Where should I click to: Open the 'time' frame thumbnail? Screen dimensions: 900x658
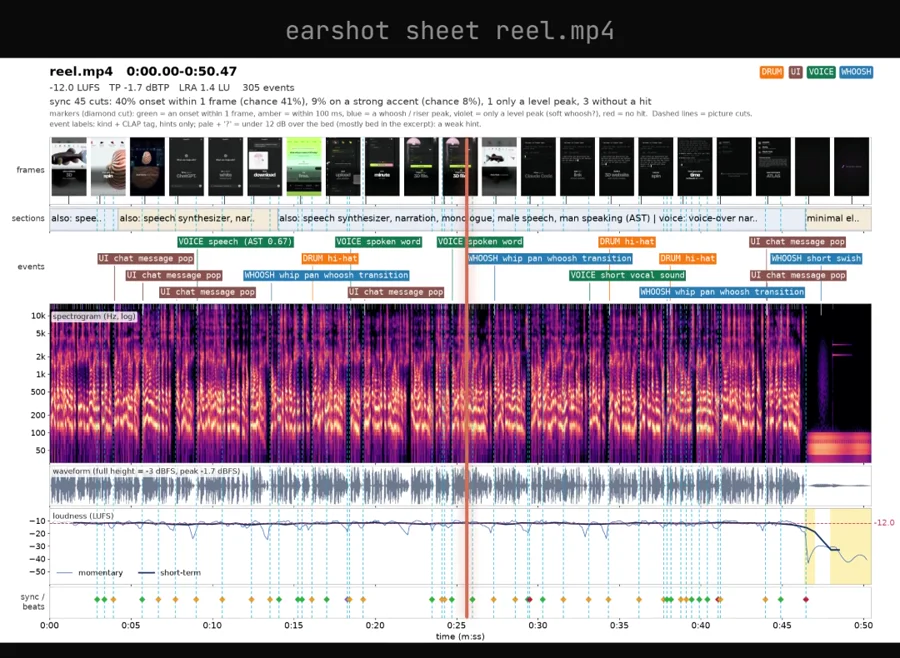695,167
